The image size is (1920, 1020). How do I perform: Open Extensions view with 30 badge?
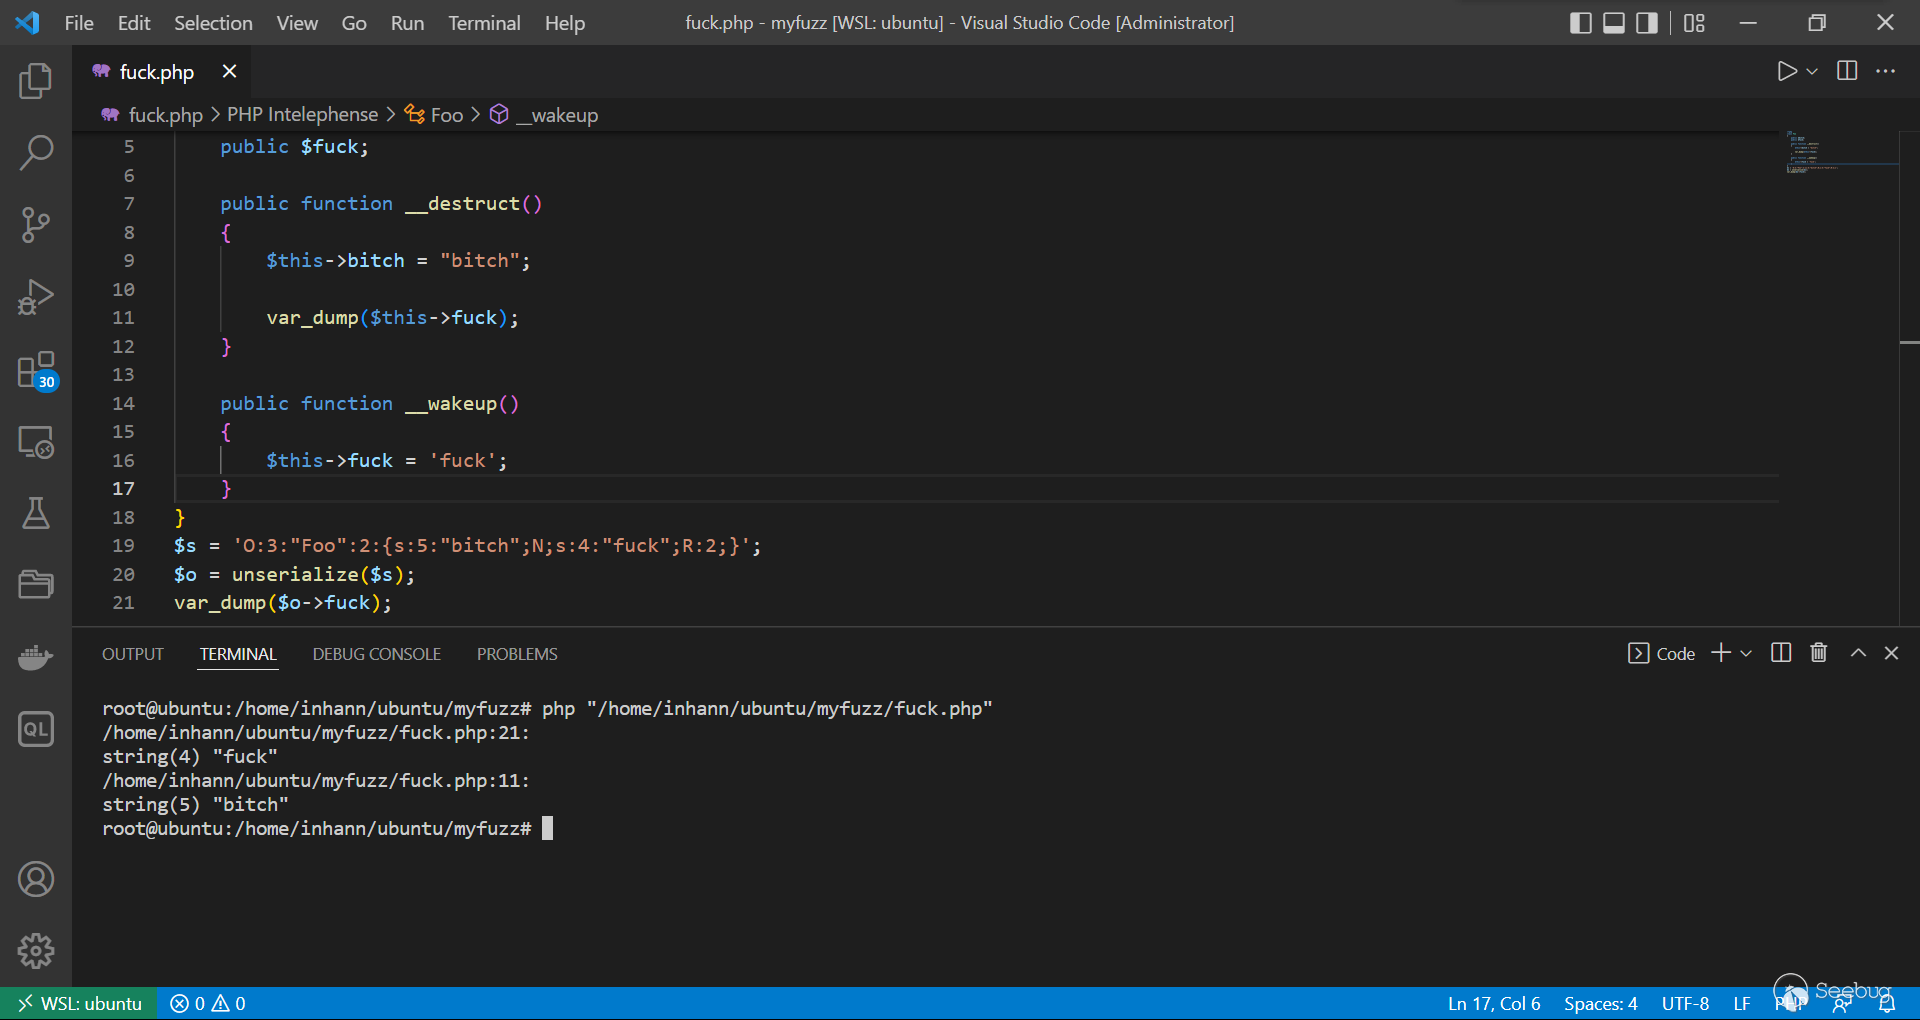click(x=36, y=370)
